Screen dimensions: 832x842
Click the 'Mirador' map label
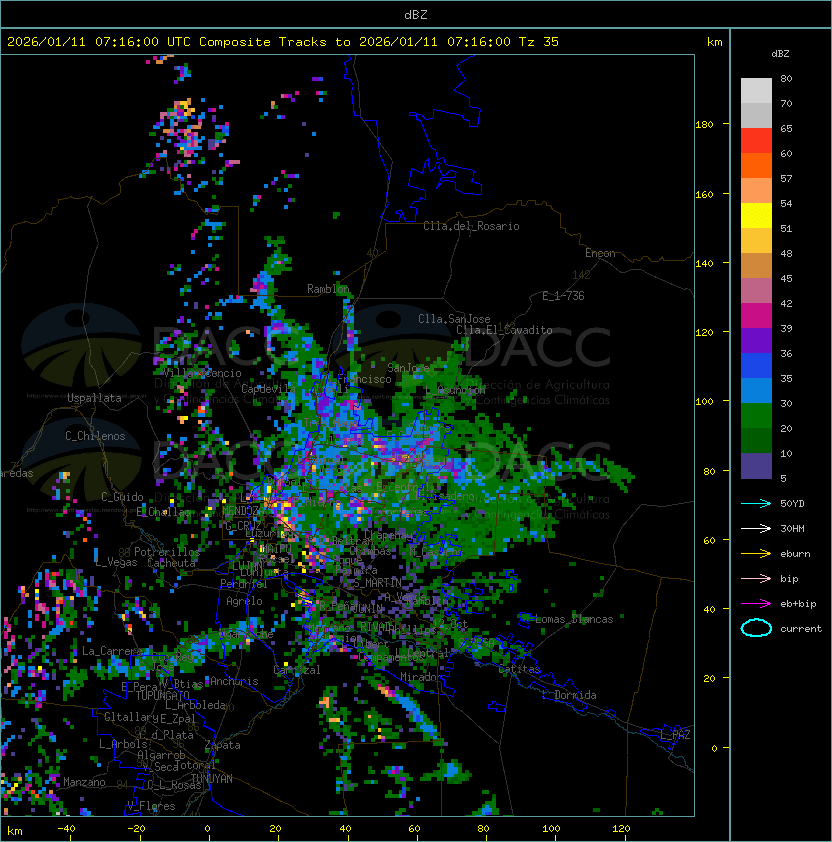tap(422, 677)
